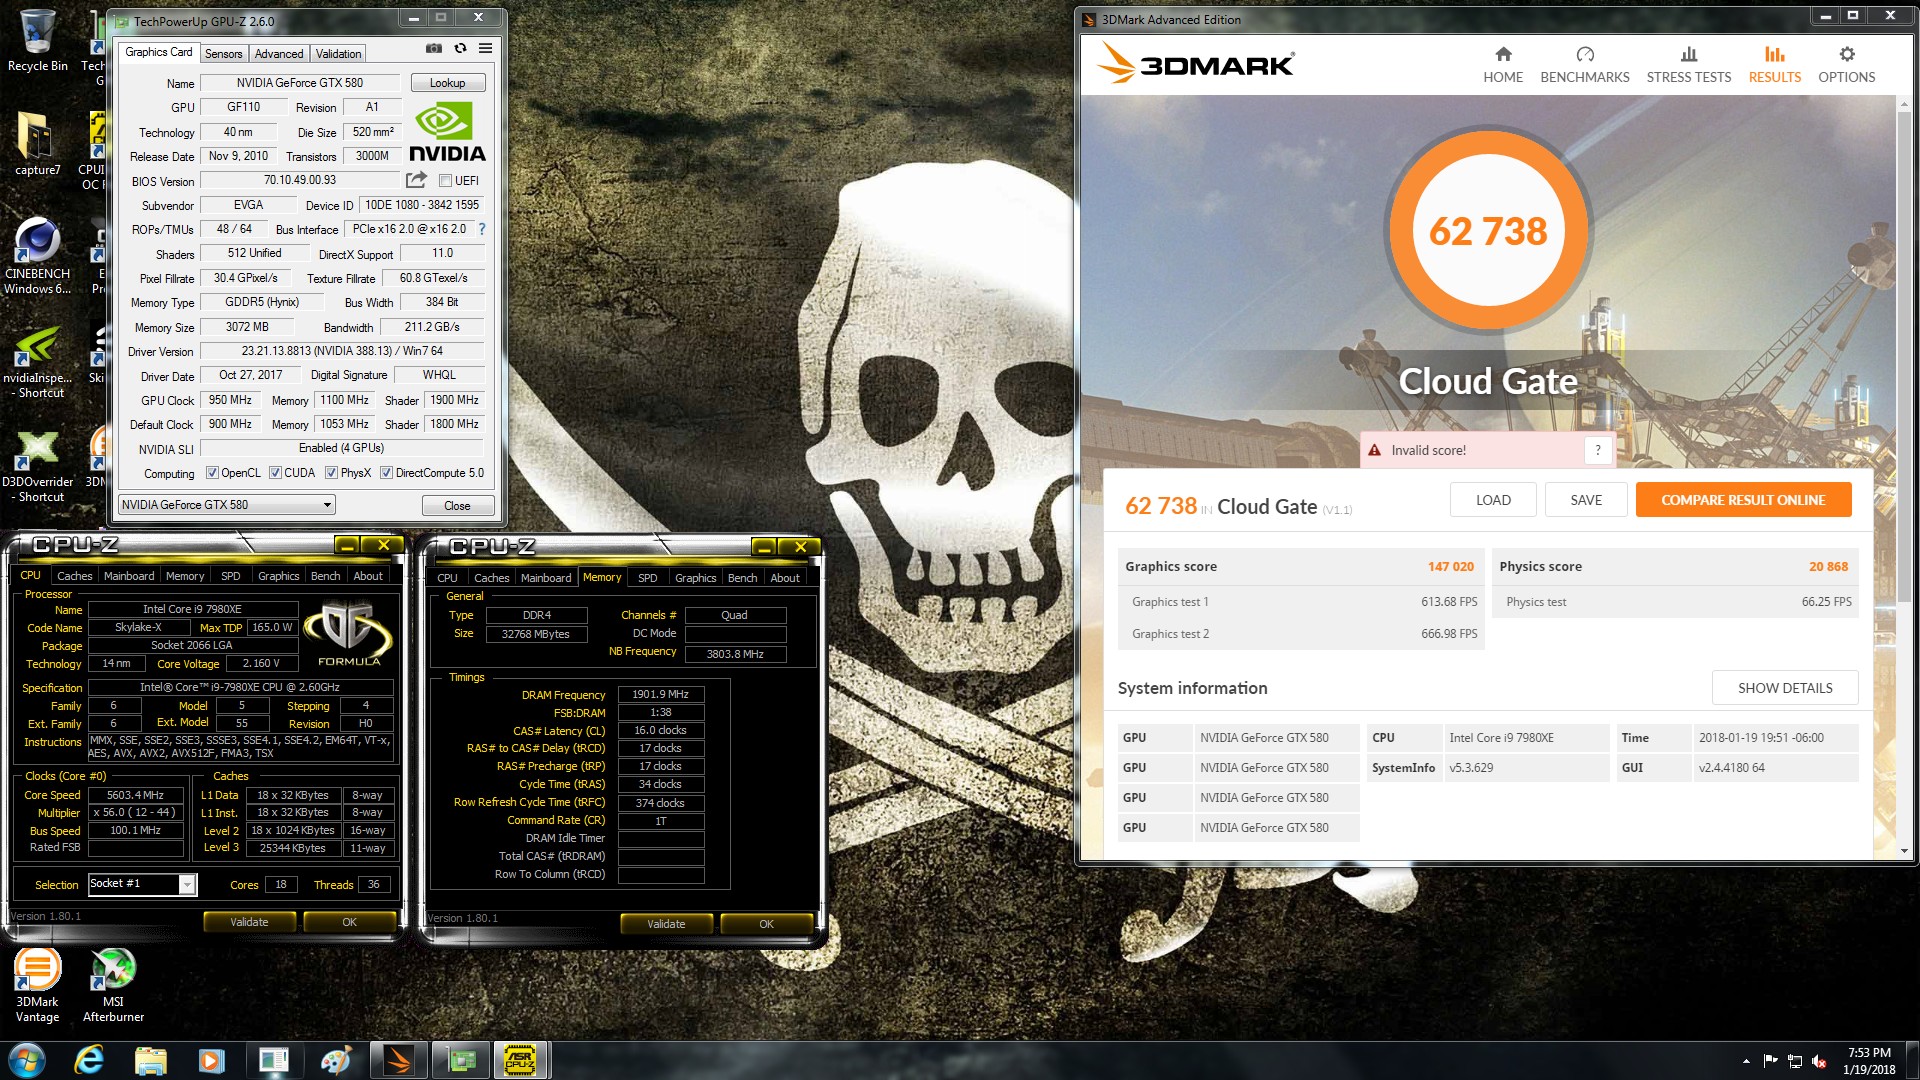Image resolution: width=1920 pixels, height=1080 pixels.
Task: Open the 3DMark OPTIONS gear icon
Action: [1847, 54]
